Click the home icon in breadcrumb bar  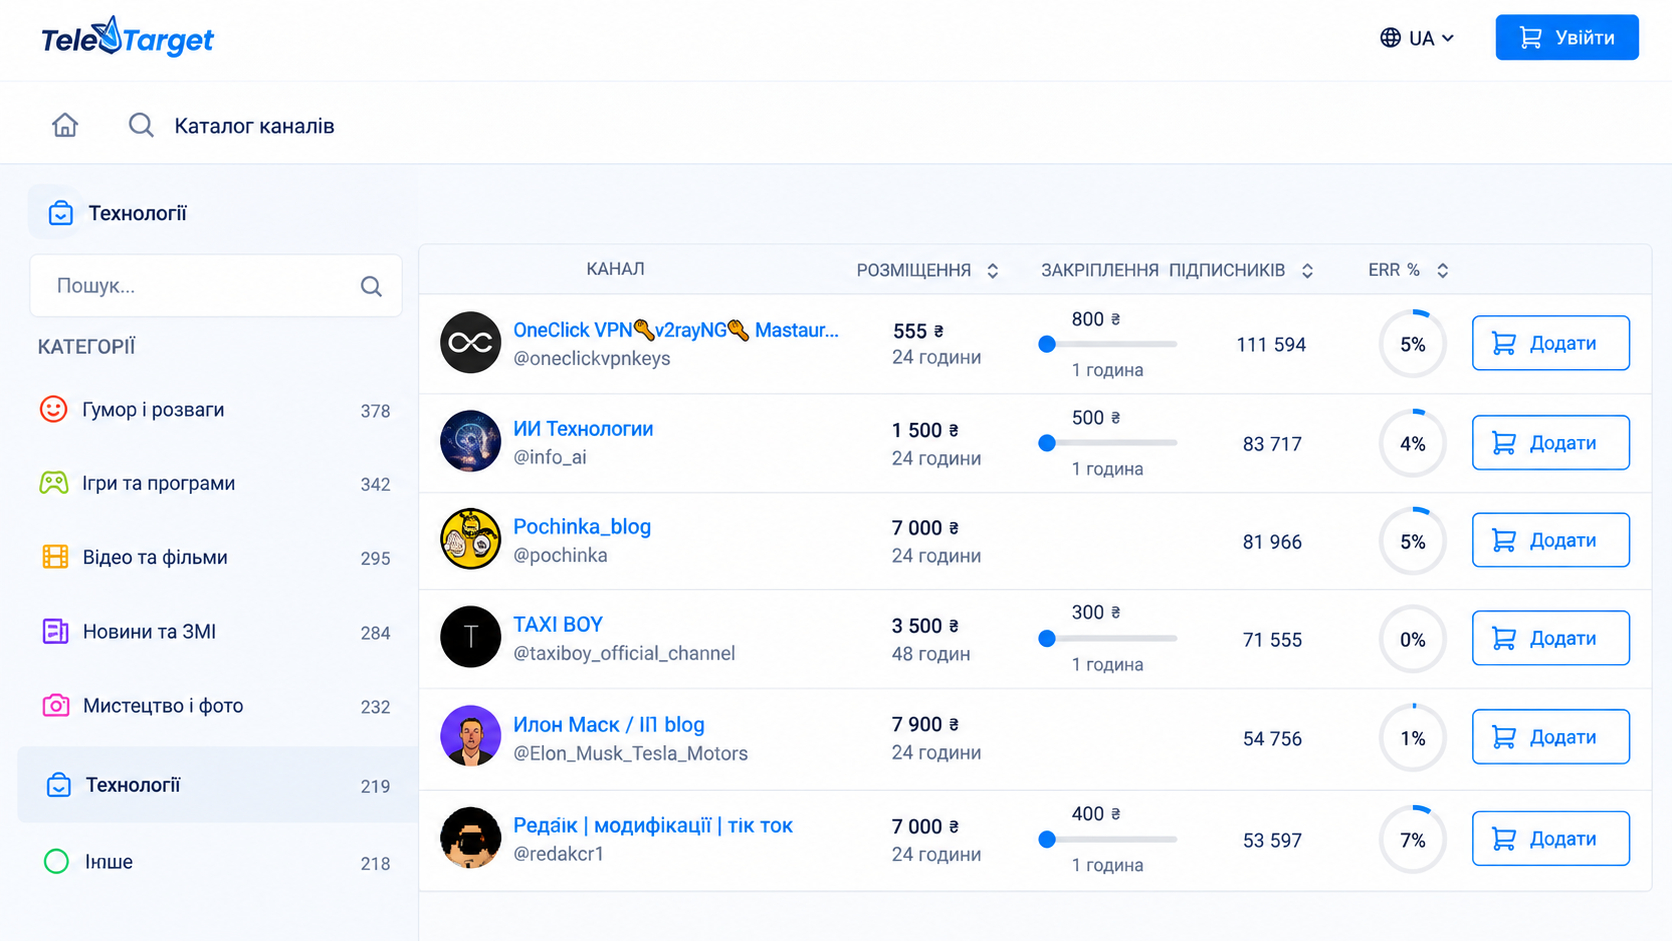point(65,125)
